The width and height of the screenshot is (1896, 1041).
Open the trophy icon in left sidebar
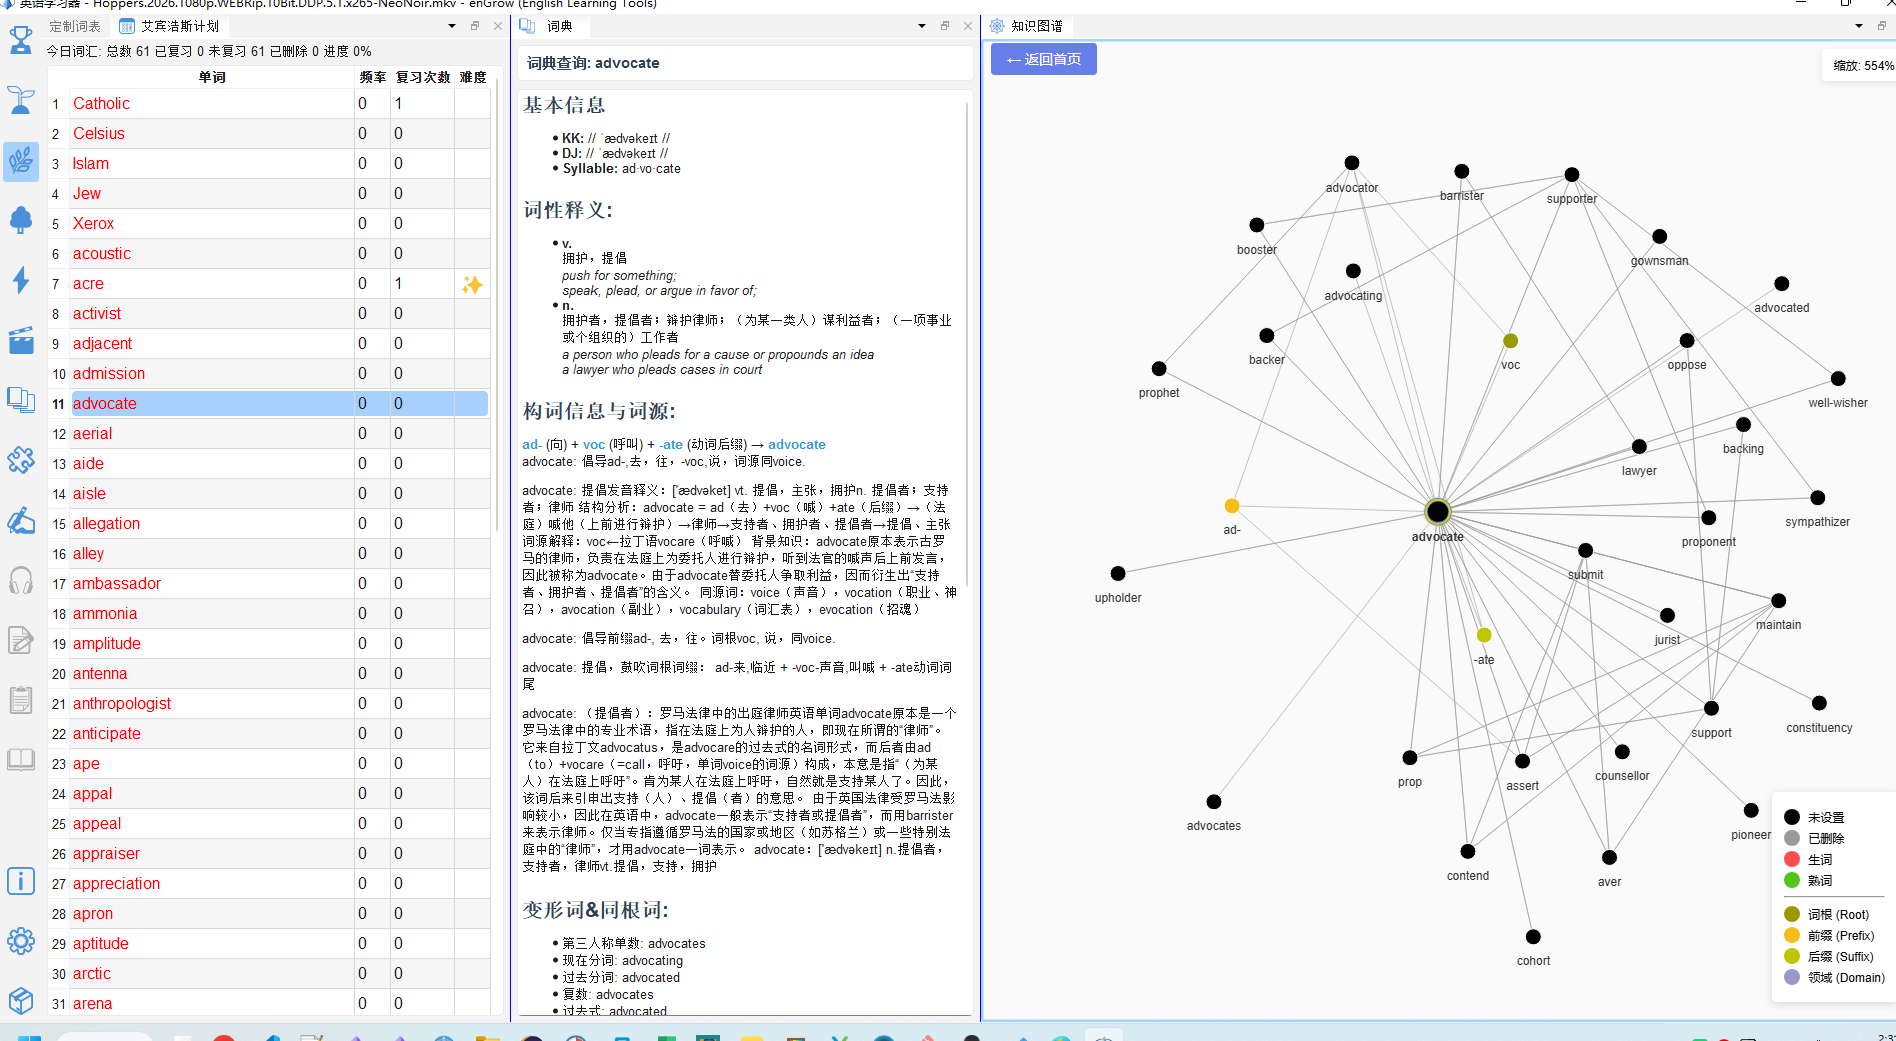coord(20,41)
